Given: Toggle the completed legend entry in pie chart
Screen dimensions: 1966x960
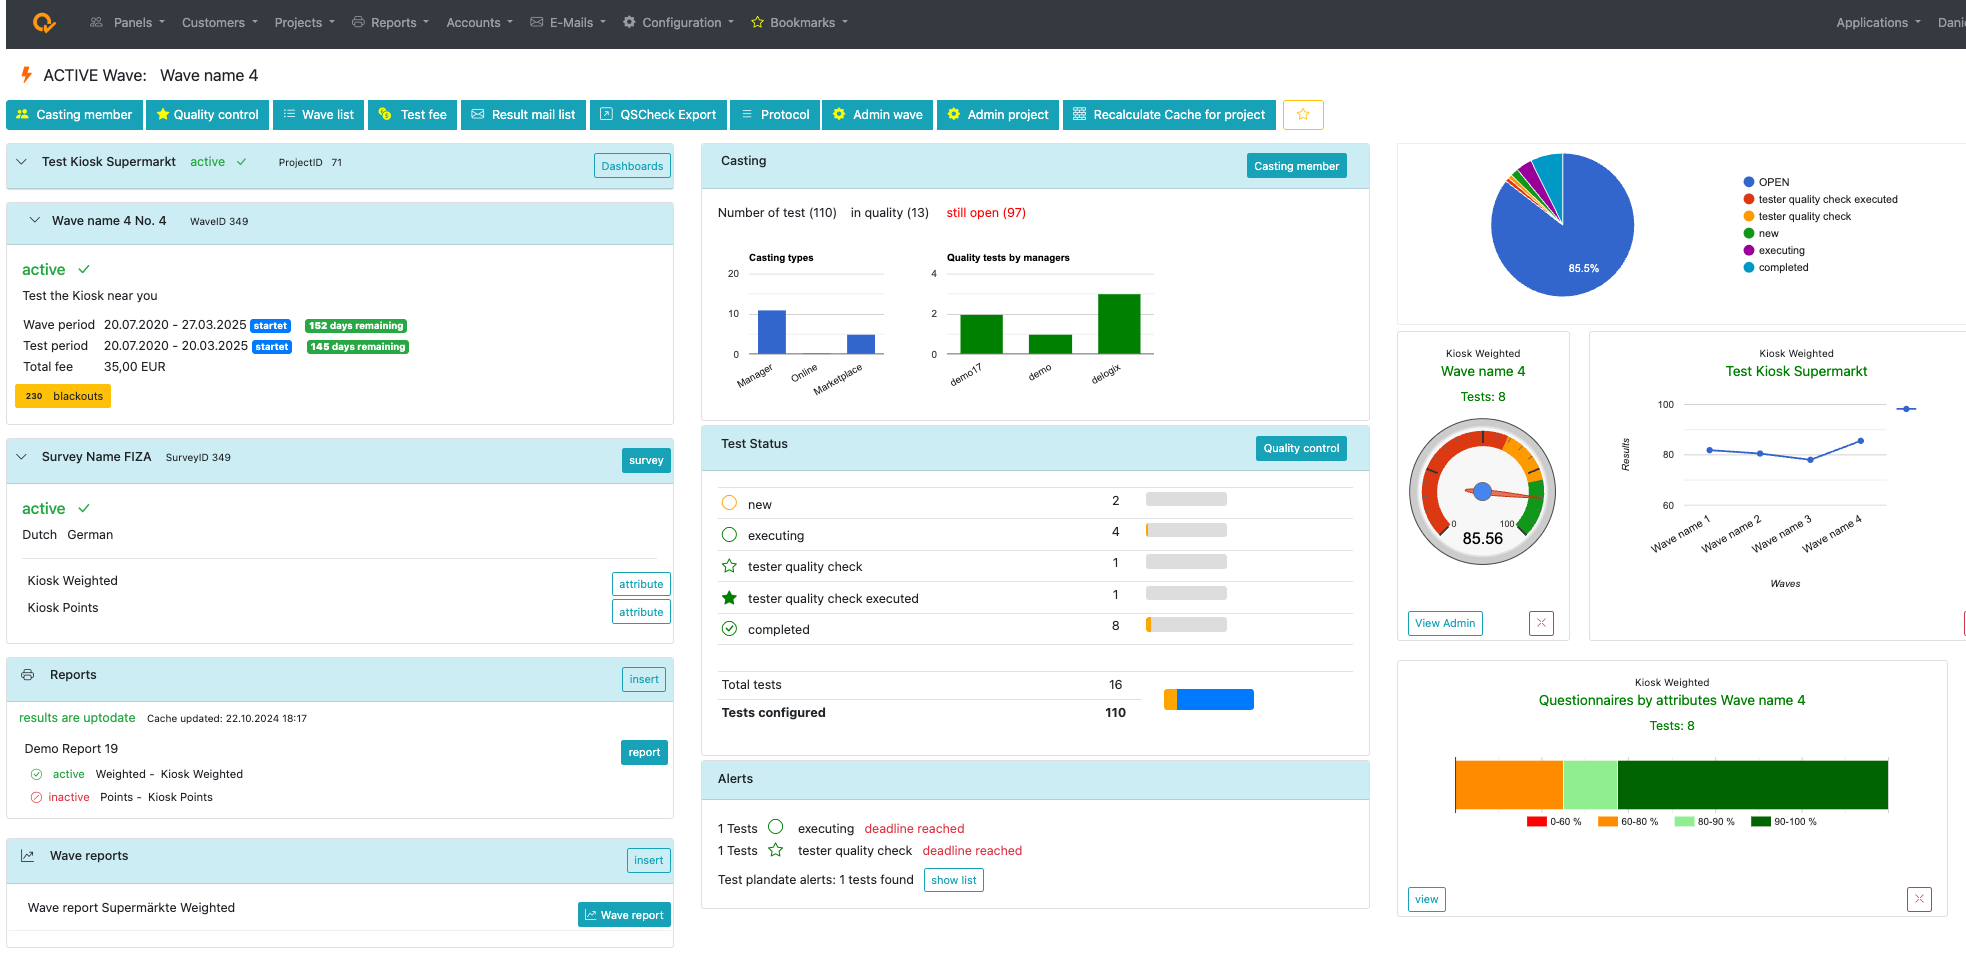Looking at the screenshot, I should point(1776,267).
